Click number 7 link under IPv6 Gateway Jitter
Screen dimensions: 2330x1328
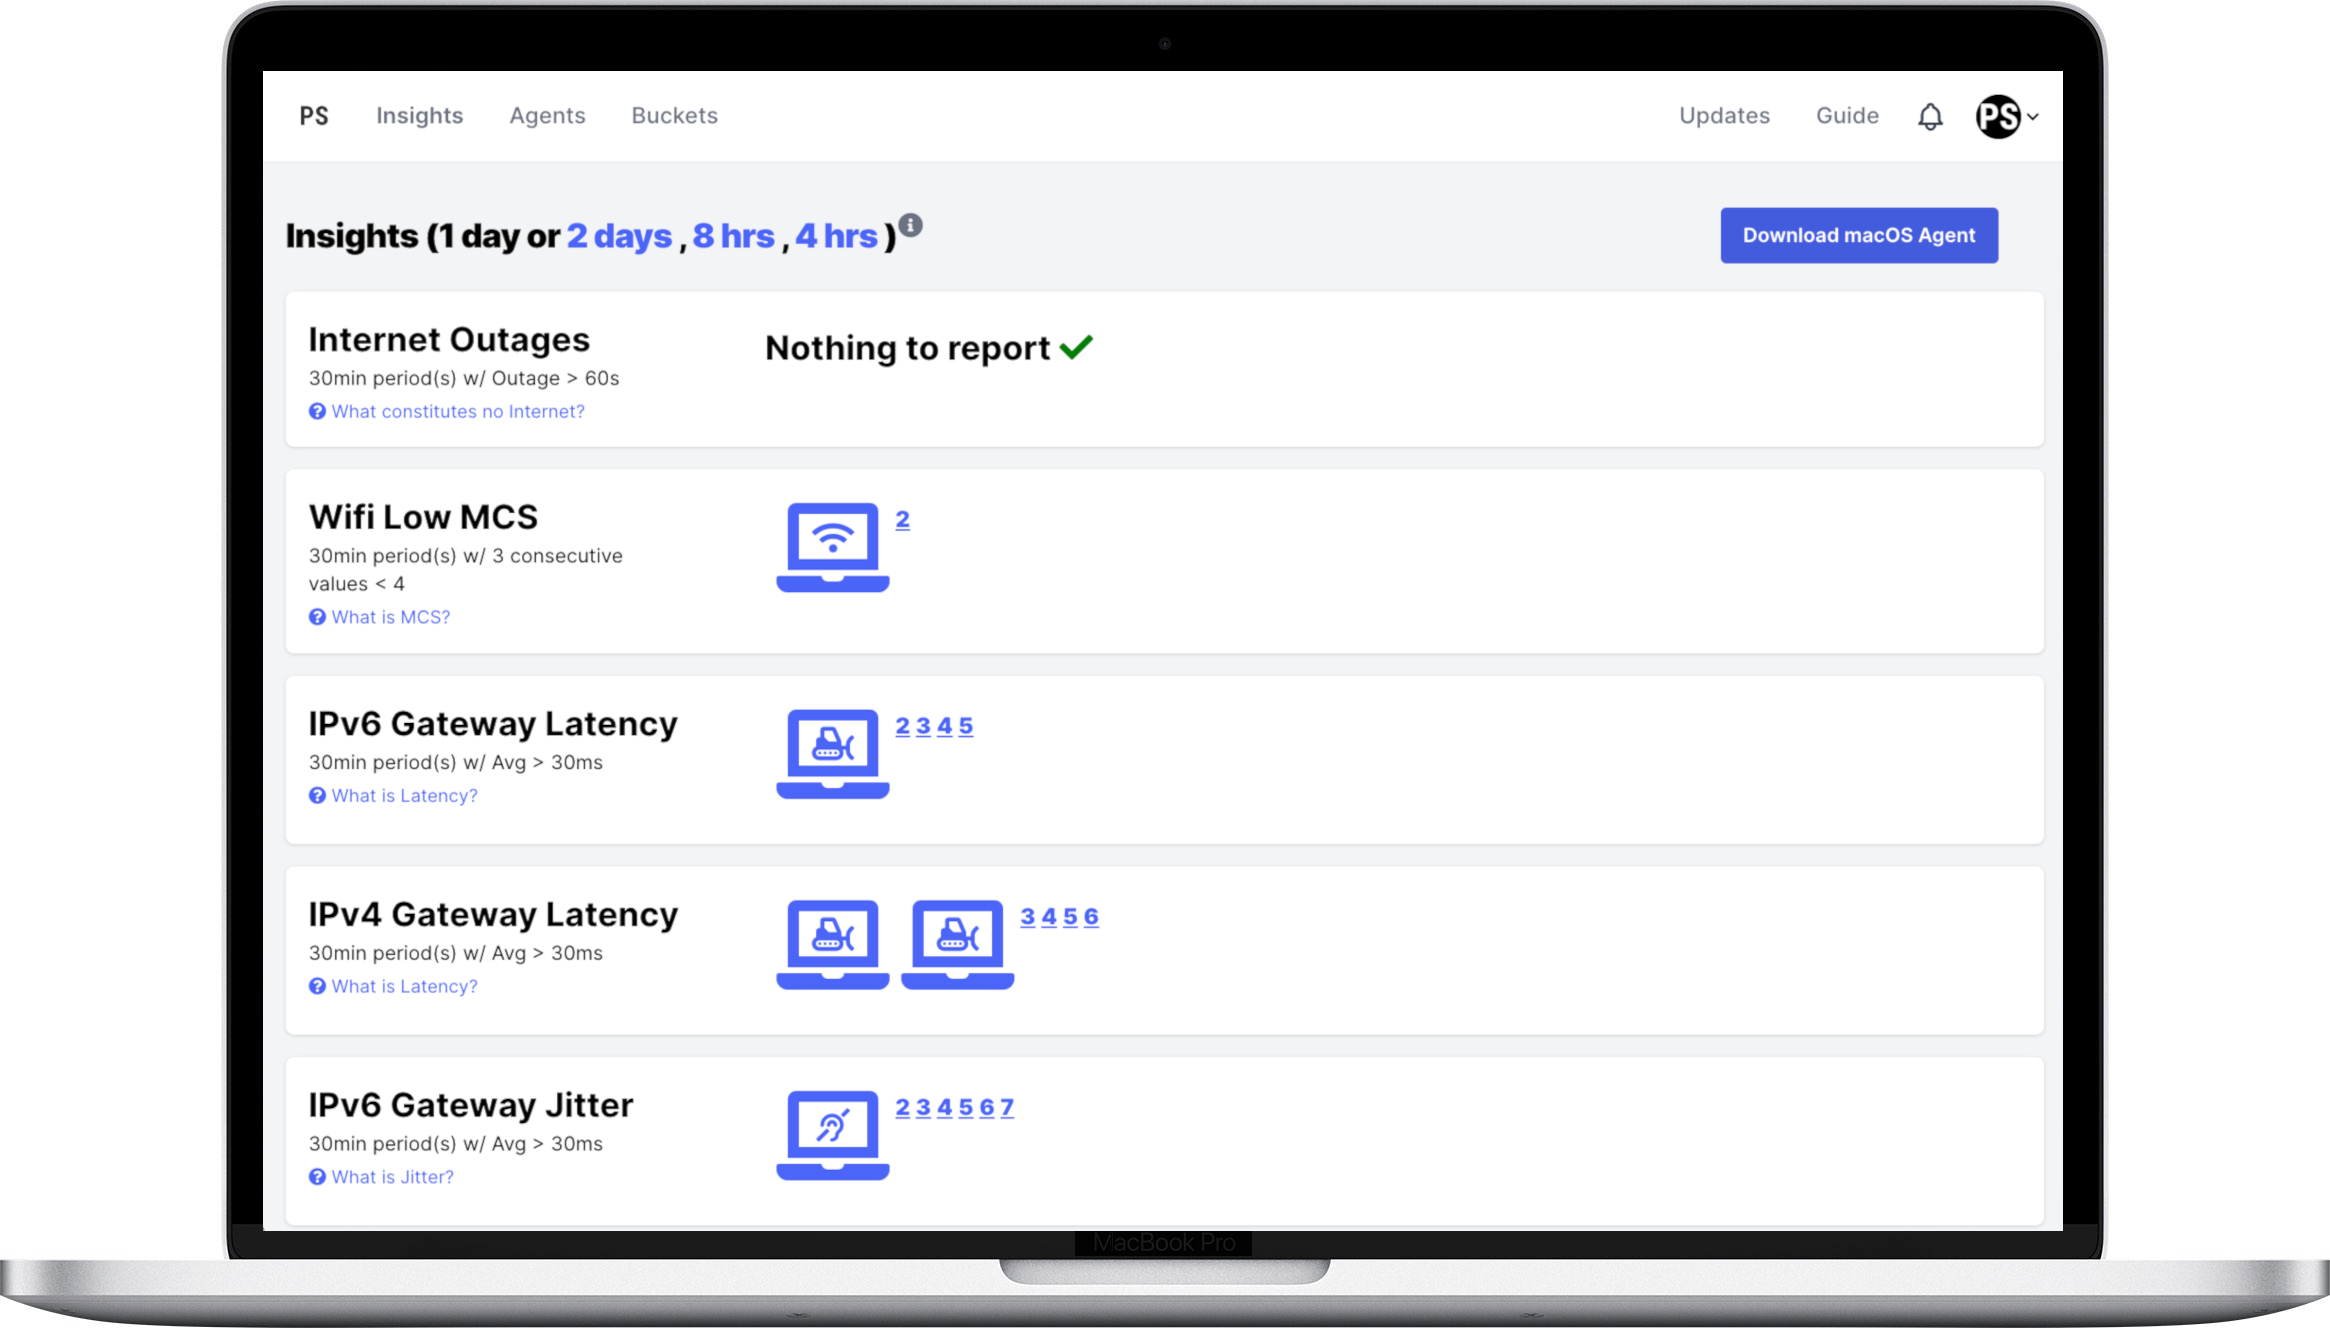(1007, 1107)
